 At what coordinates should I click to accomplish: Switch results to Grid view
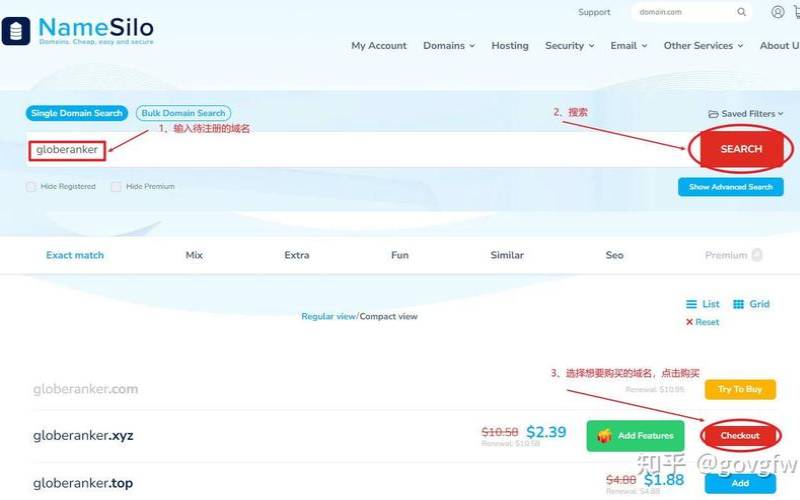751,304
